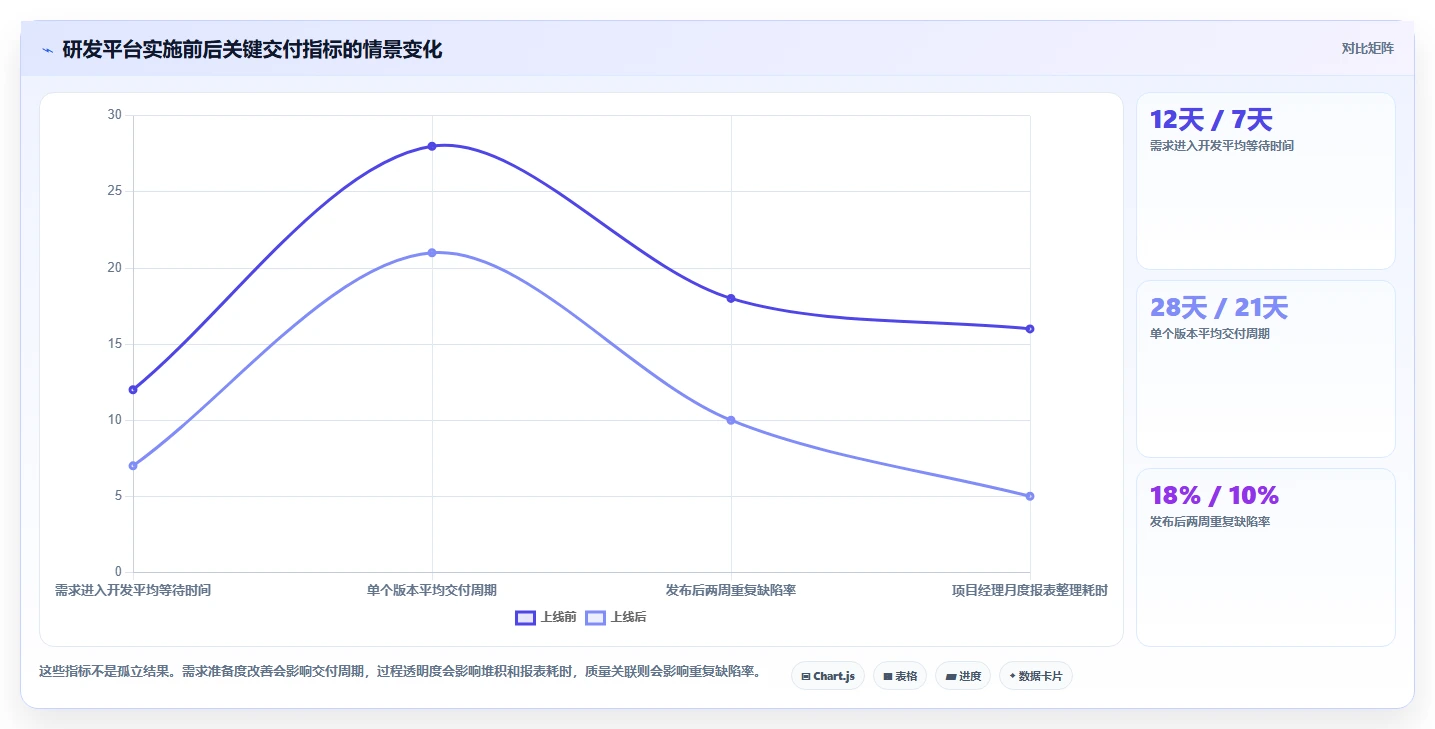Image resolution: width=1435 pixels, height=729 pixels.
Task: Click axis label 单个版本平均交付周期 under chart
Action: pyautogui.click(x=432, y=590)
